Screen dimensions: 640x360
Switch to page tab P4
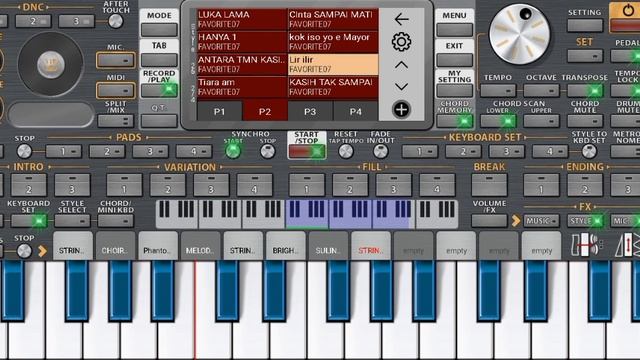[356, 111]
